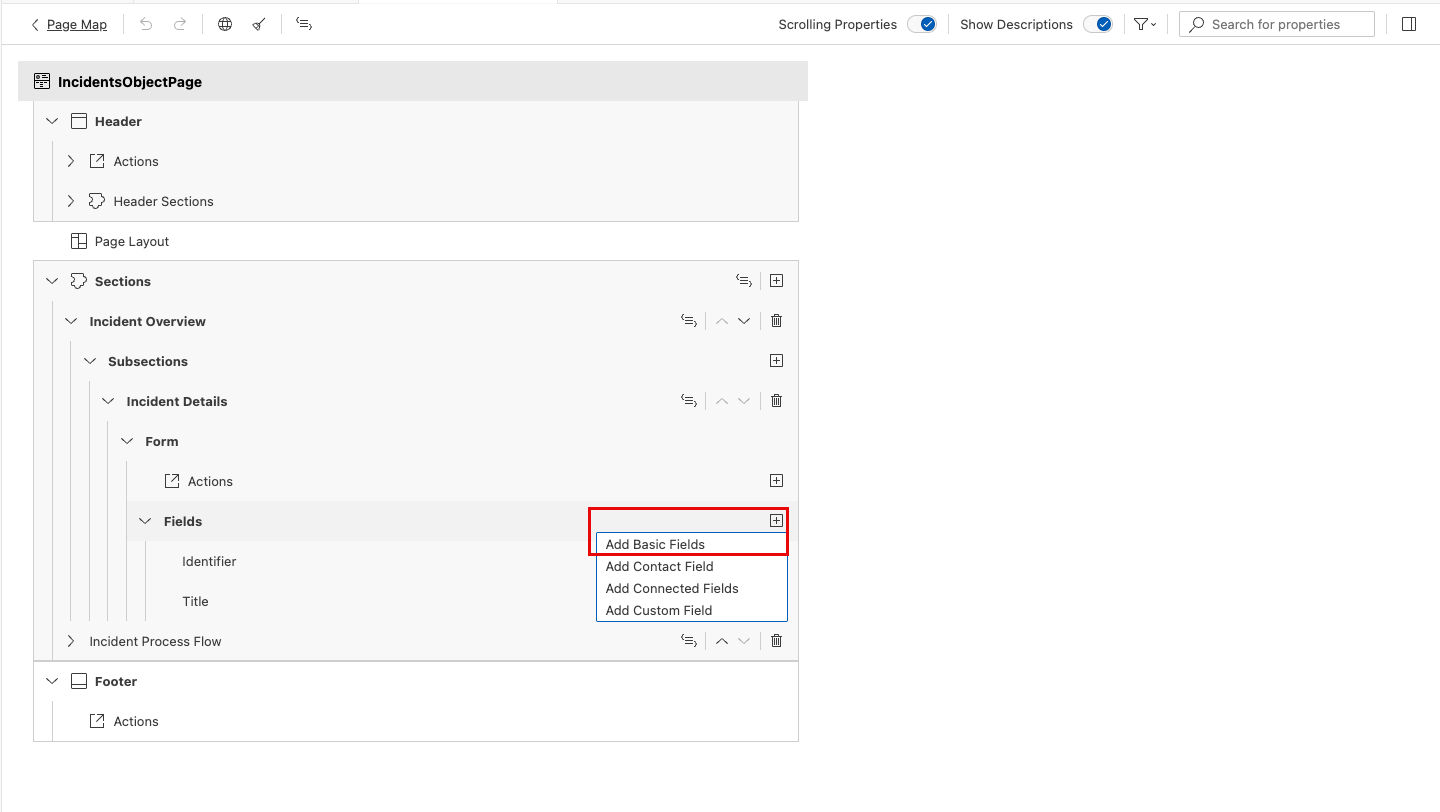
Task: Collapse the Fields node
Action: (145, 521)
